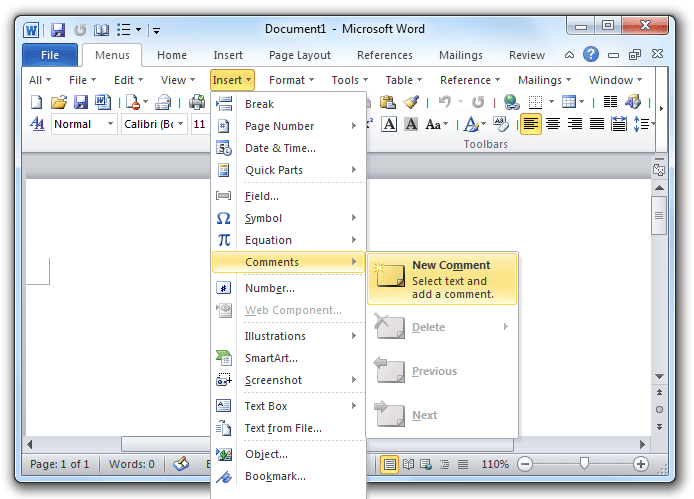The height and width of the screenshot is (499, 694).
Task: Click the Save icon in the Menus toolbar
Action: (x=81, y=102)
